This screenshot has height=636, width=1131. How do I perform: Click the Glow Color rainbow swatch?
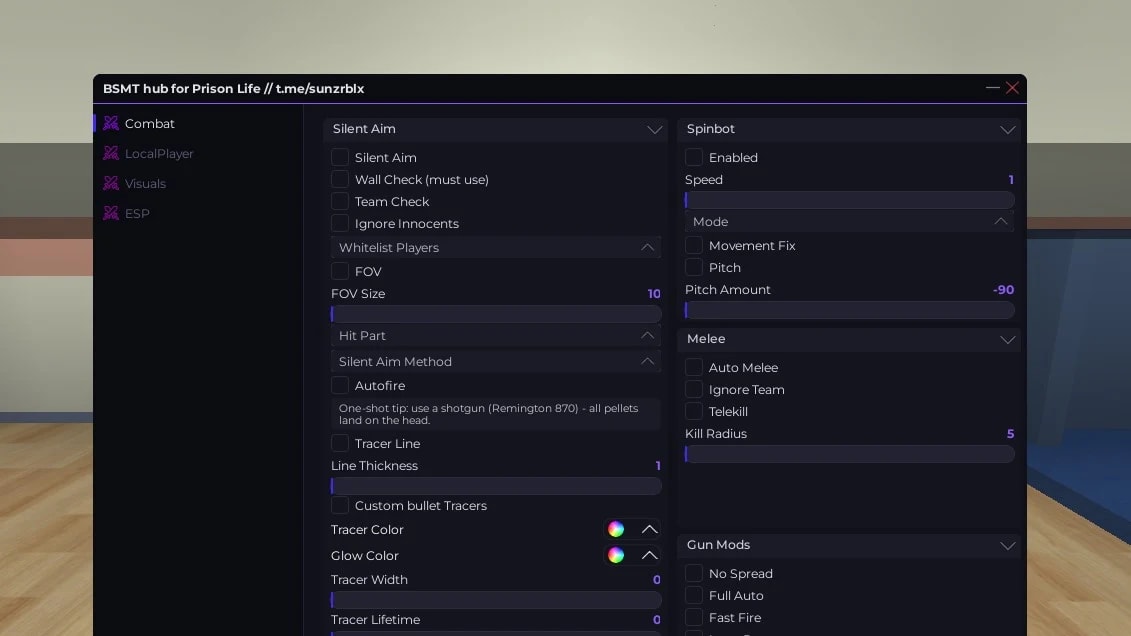click(x=616, y=555)
